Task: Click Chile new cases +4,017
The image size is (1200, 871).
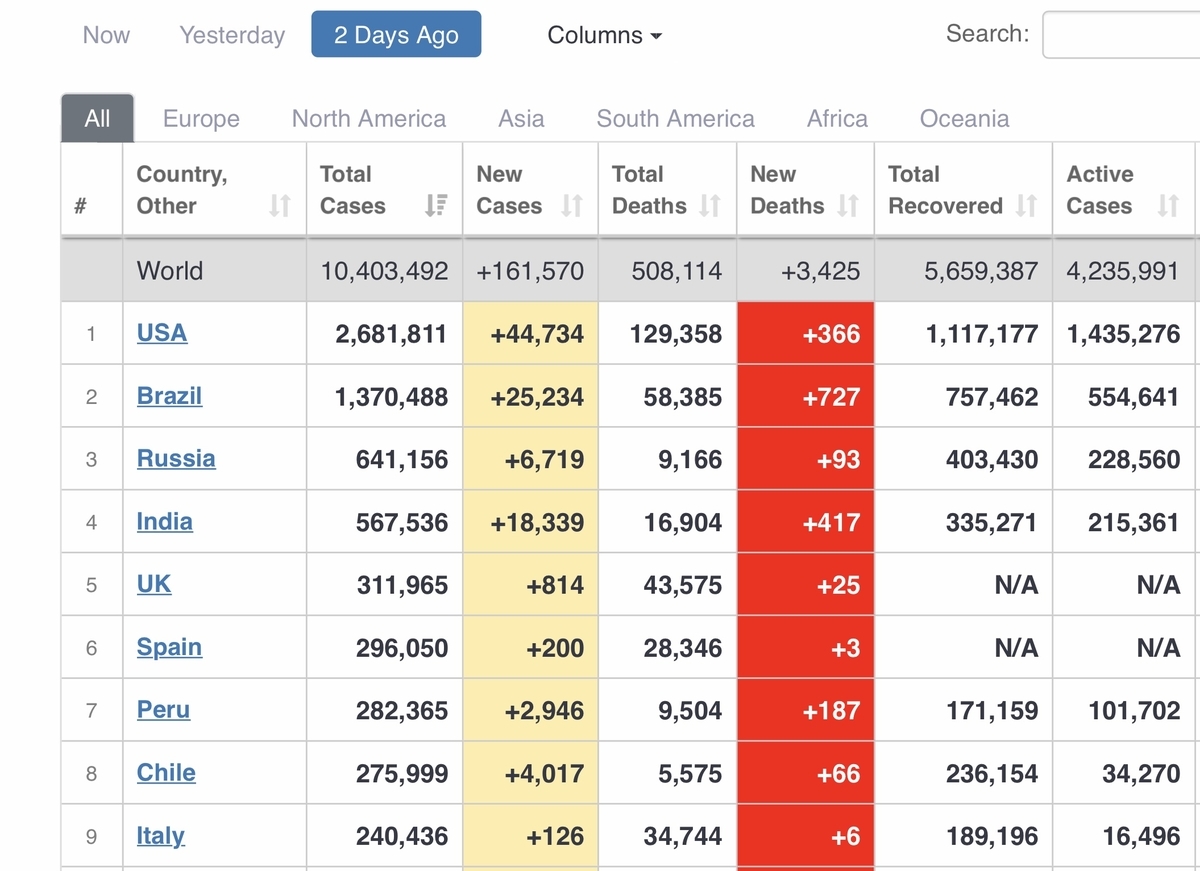Action: click(543, 774)
